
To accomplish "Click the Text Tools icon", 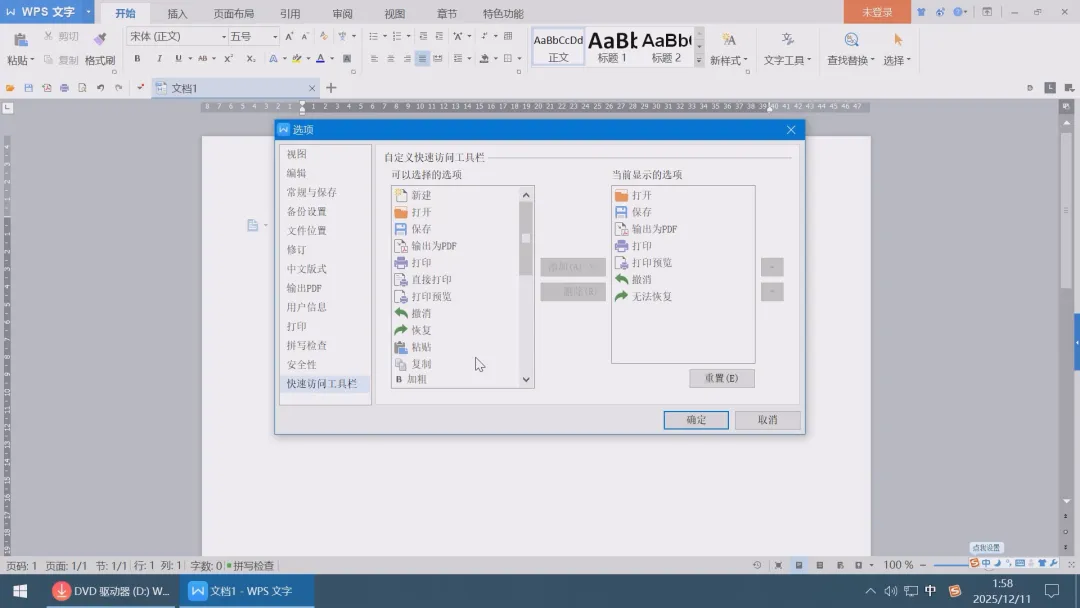I will click(x=787, y=39).
